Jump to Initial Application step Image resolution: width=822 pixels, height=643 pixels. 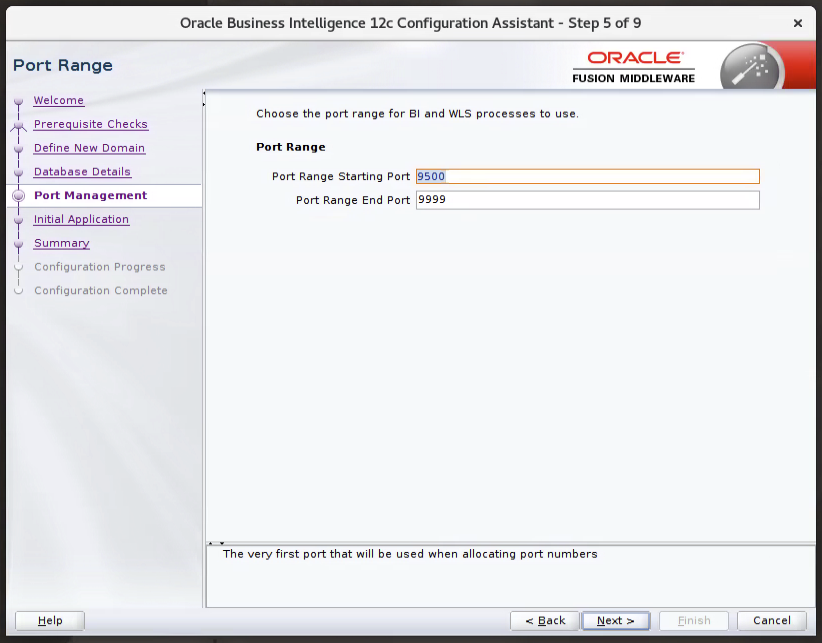pos(81,219)
